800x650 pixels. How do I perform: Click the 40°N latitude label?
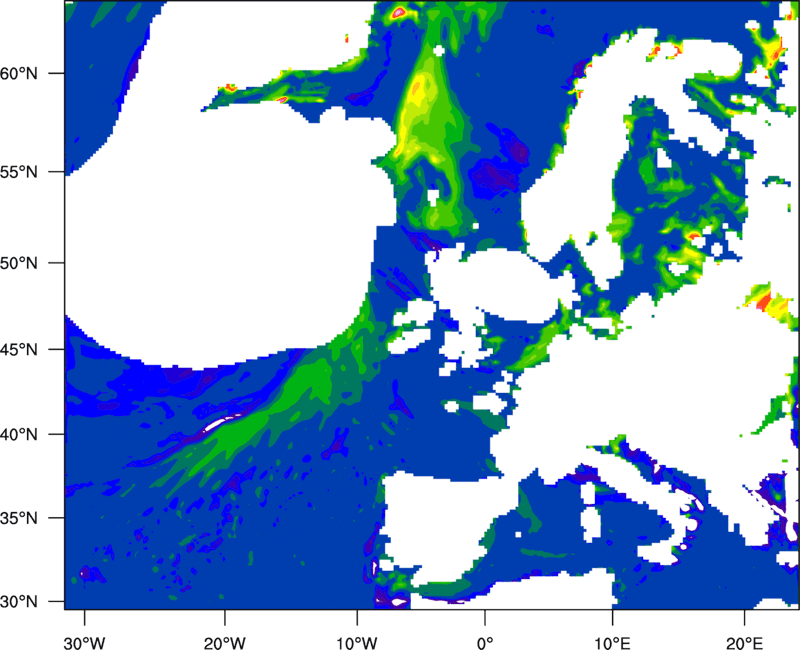click(x=19, y=435)
